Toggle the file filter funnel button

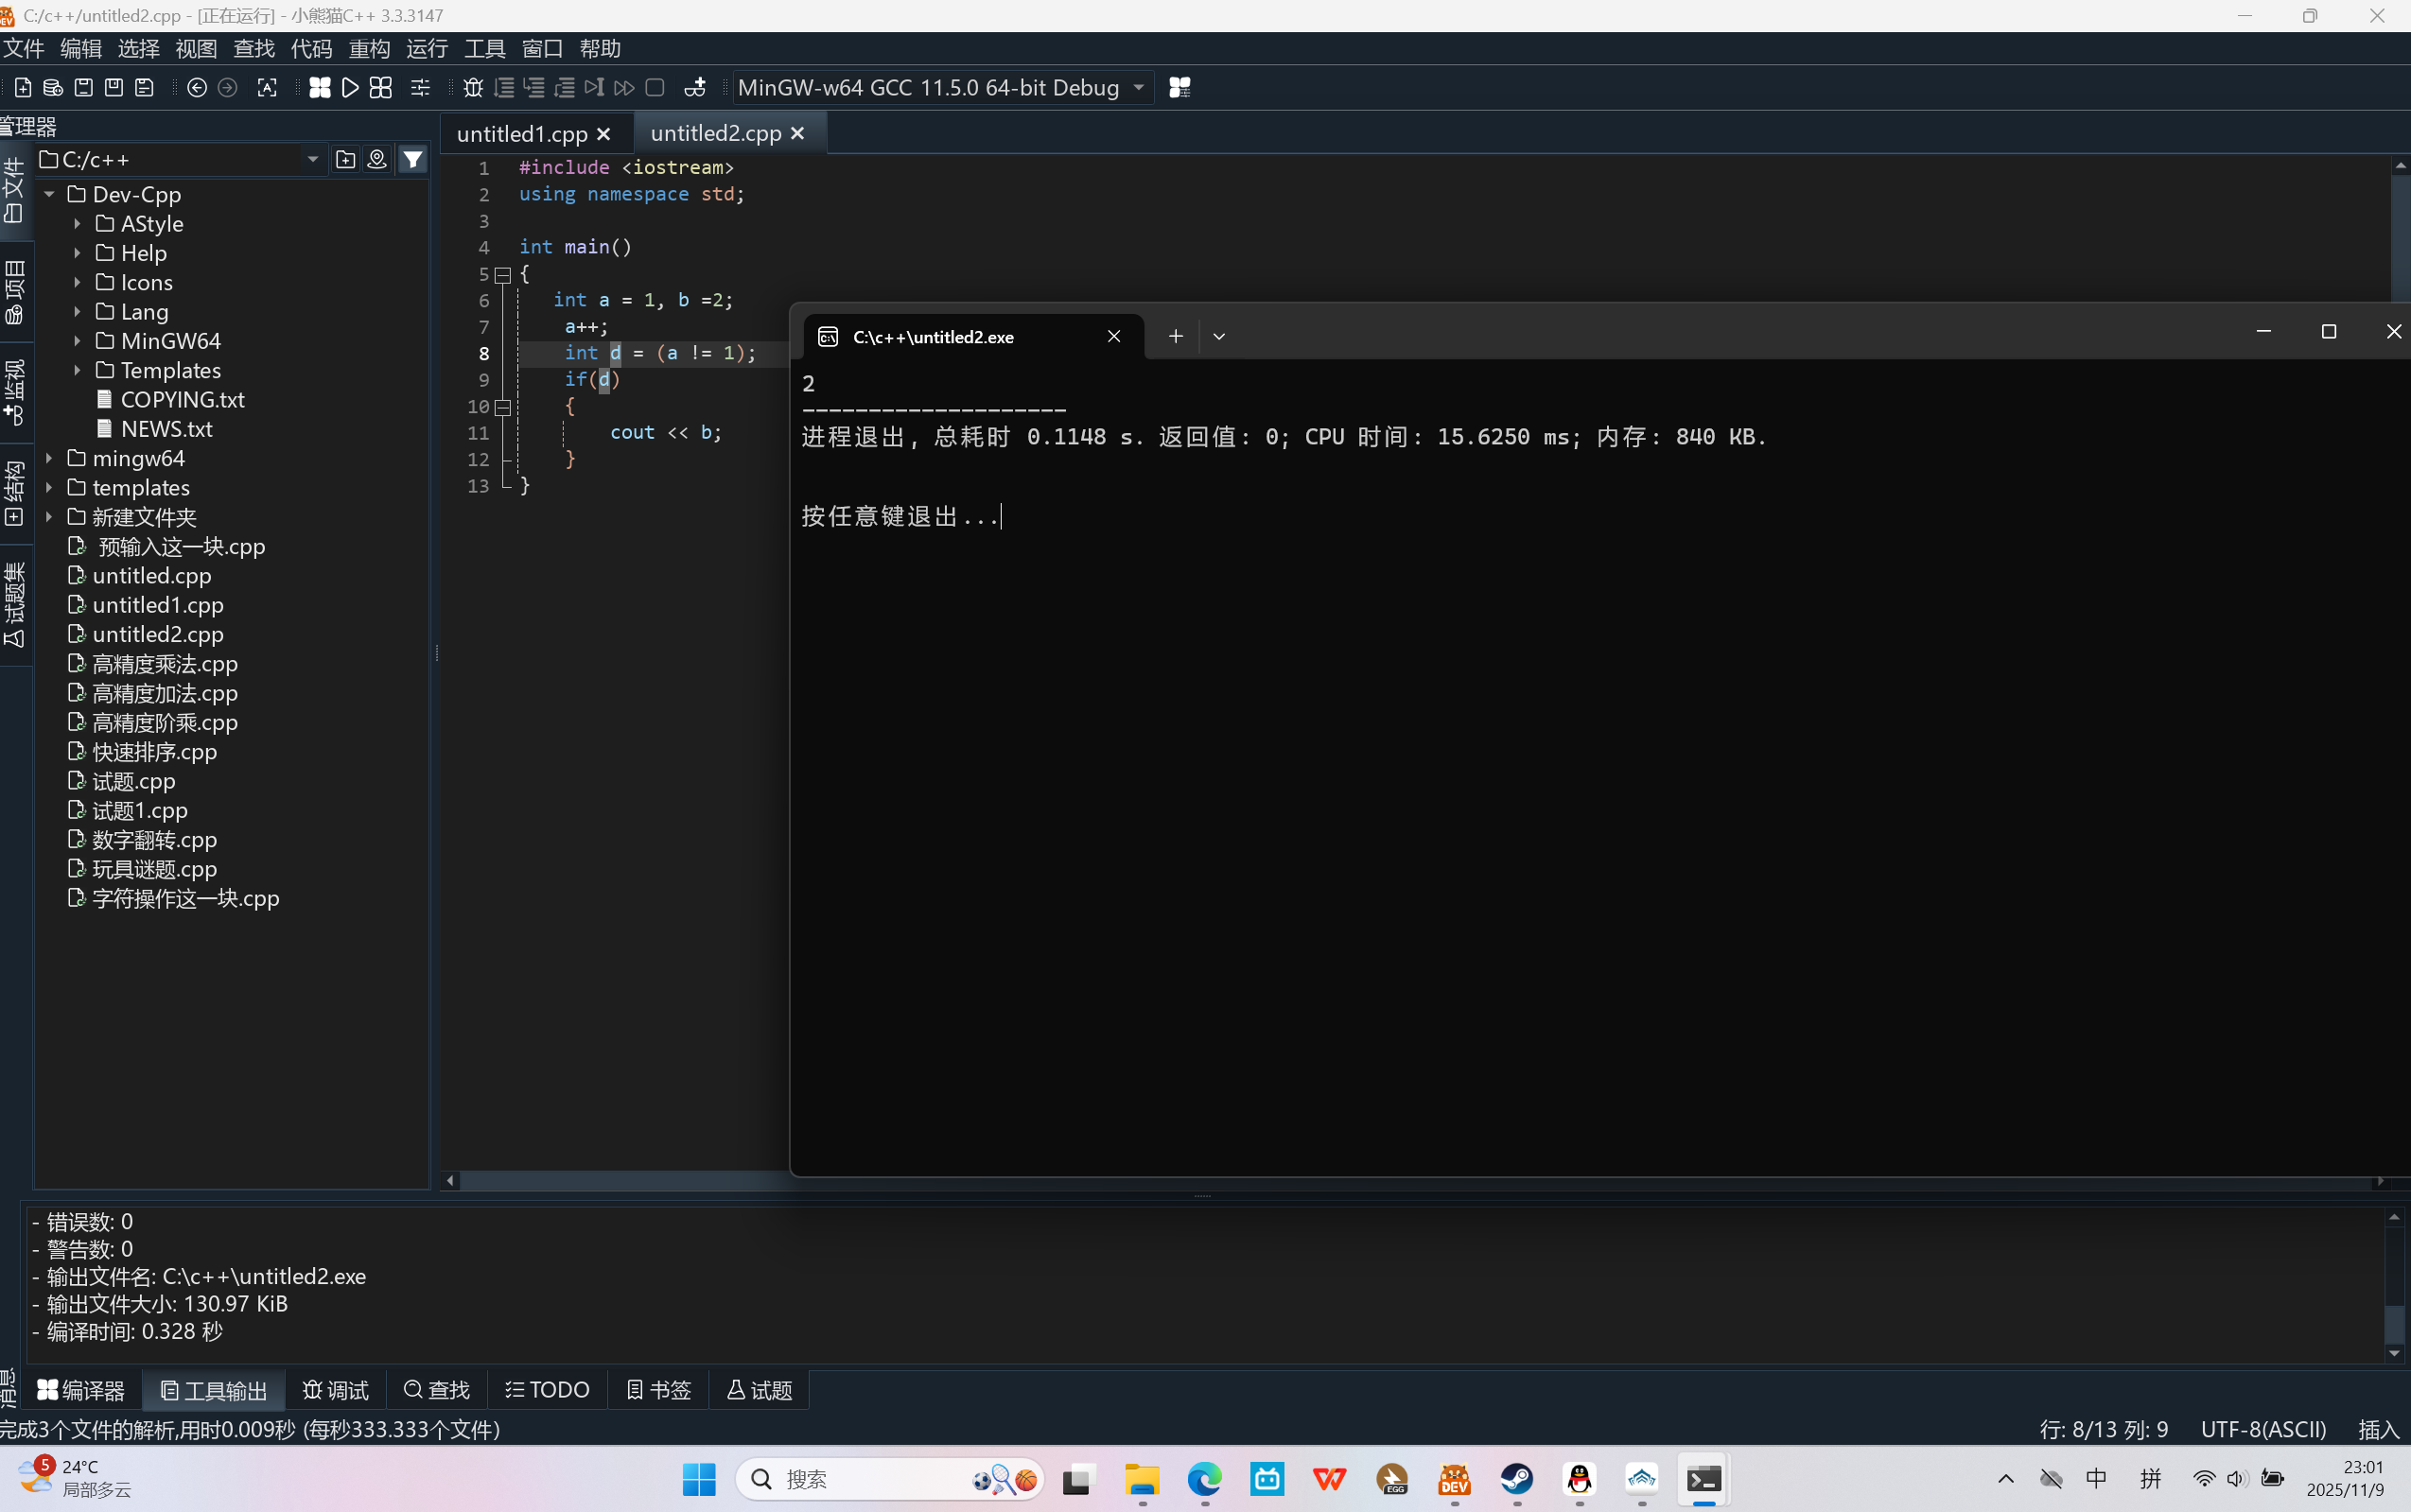coord(413,160)
